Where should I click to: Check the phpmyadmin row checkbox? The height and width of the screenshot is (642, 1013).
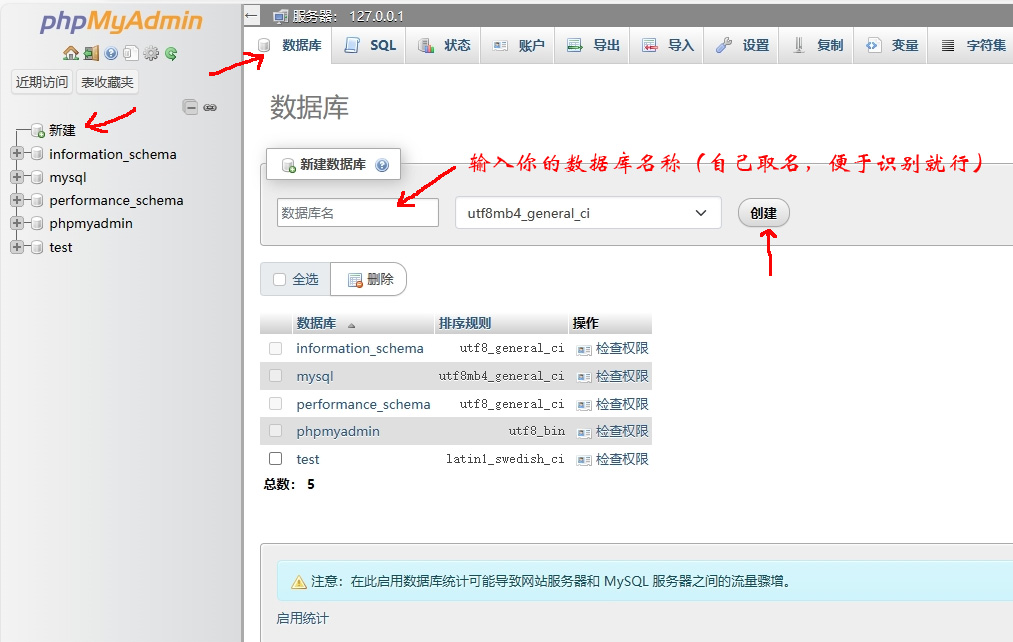point(276,431)
